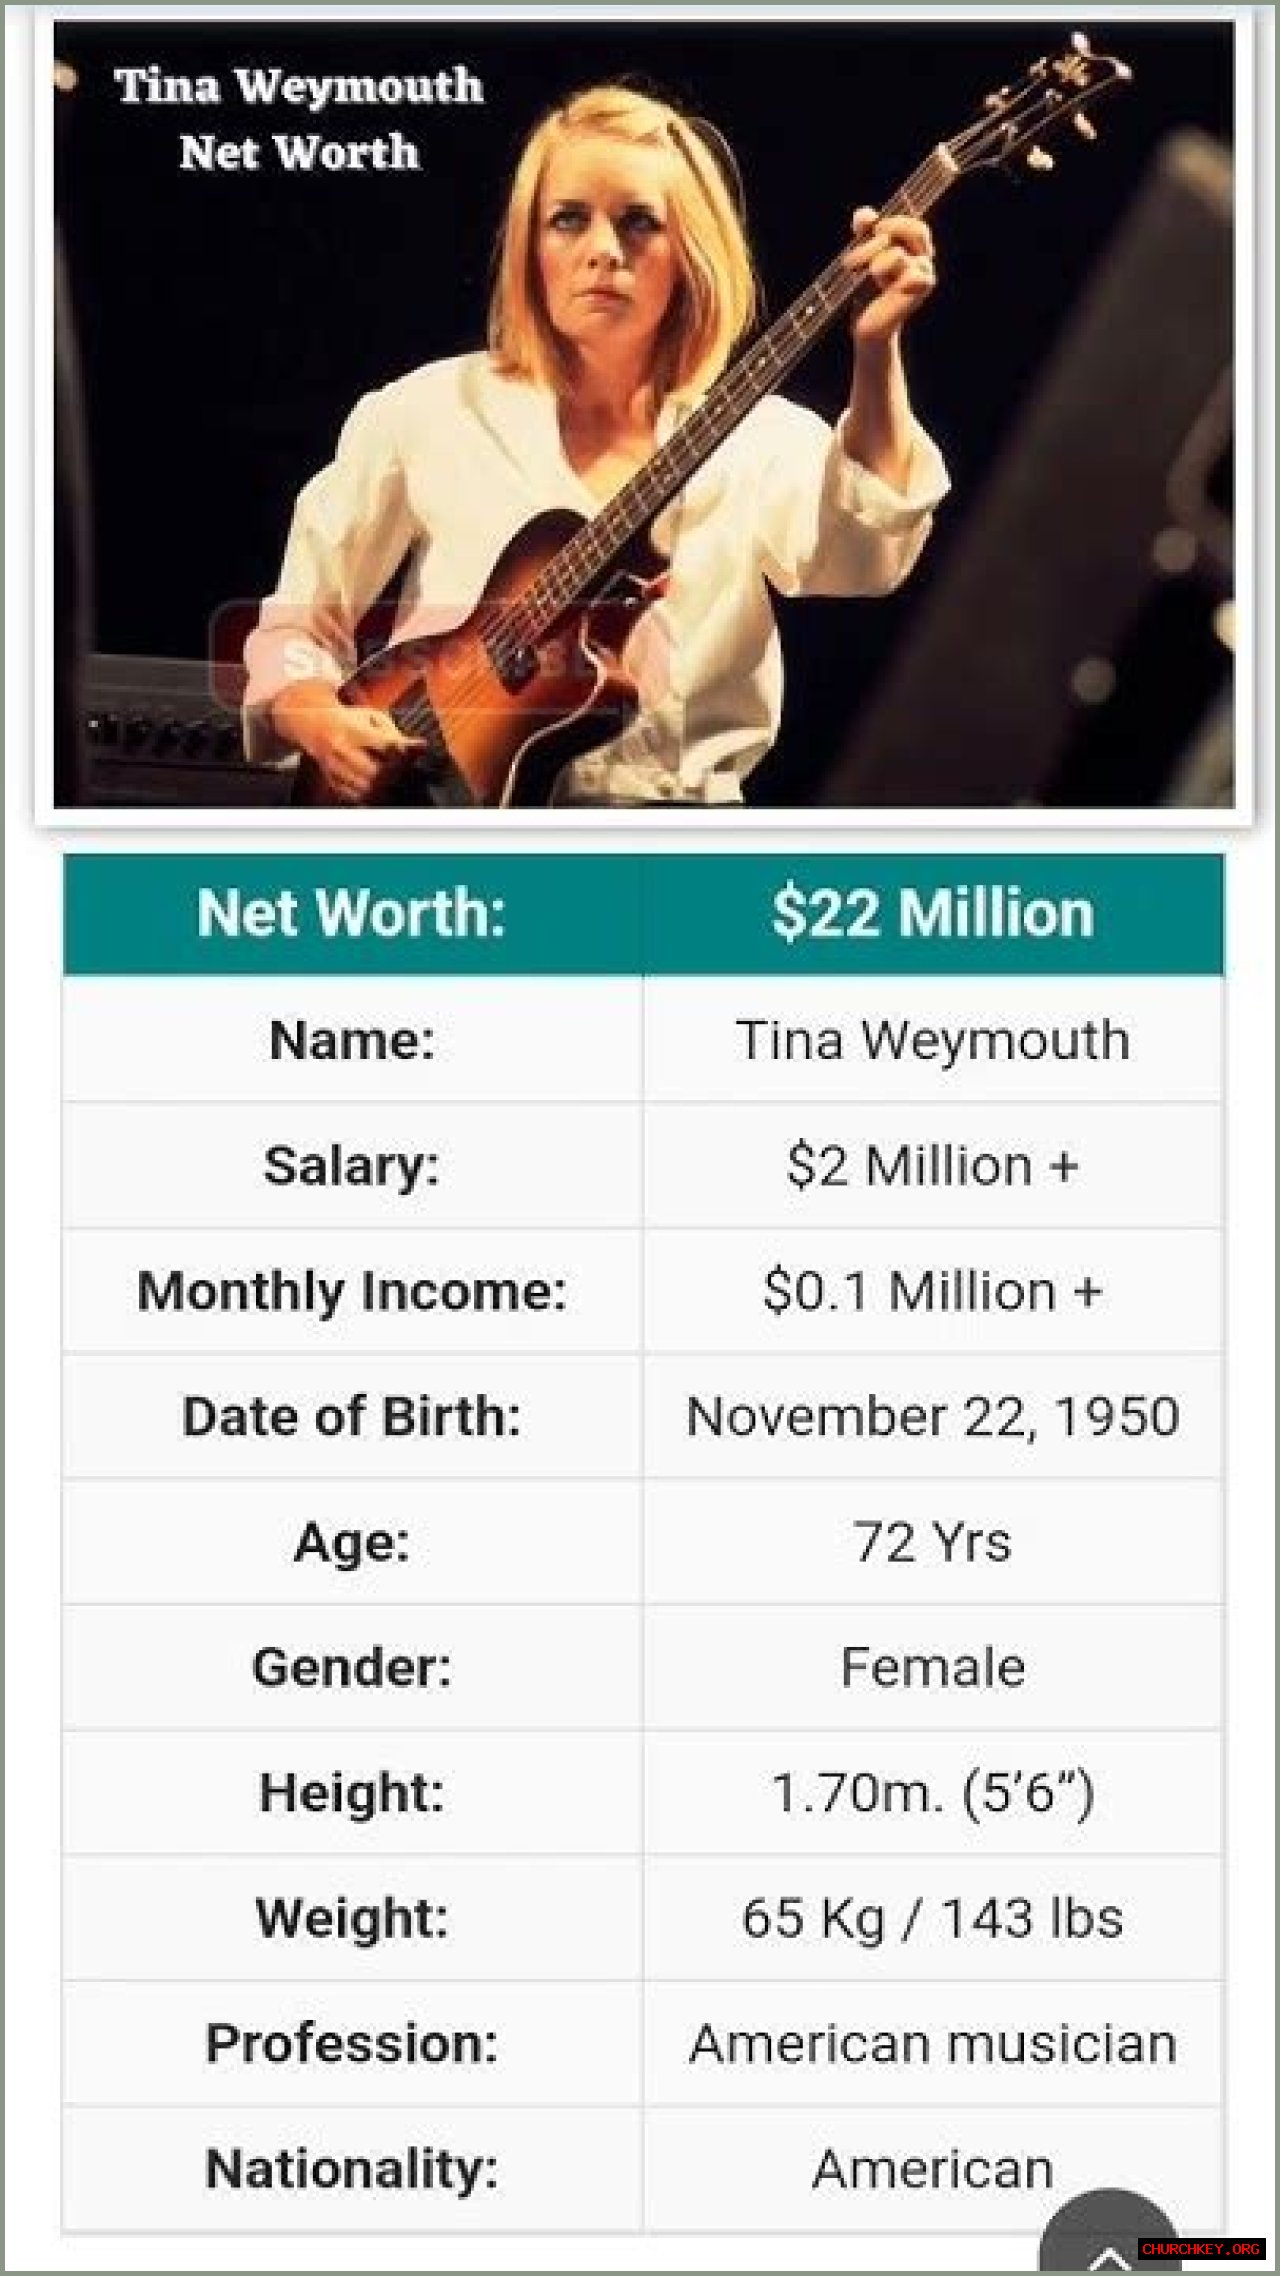The image size is (1280, 2276).
Task: Select the "Name:" row label
Action: 351,1040
